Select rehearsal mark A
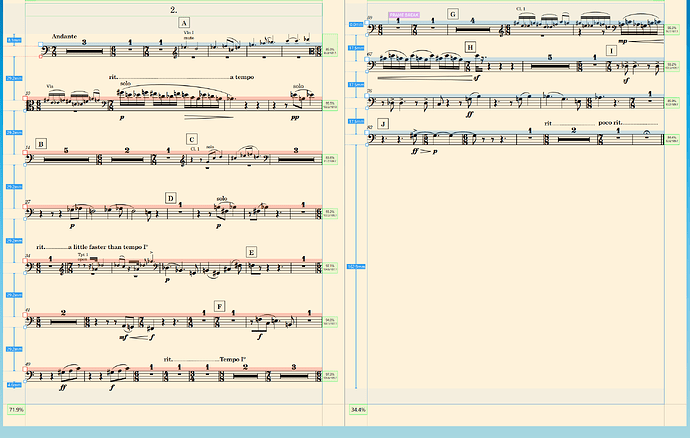690x438 pixels. 184,23
